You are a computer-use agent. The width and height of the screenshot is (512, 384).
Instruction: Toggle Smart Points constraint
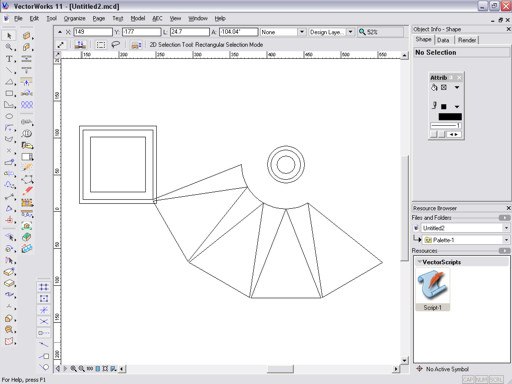[x=44, y=333]
